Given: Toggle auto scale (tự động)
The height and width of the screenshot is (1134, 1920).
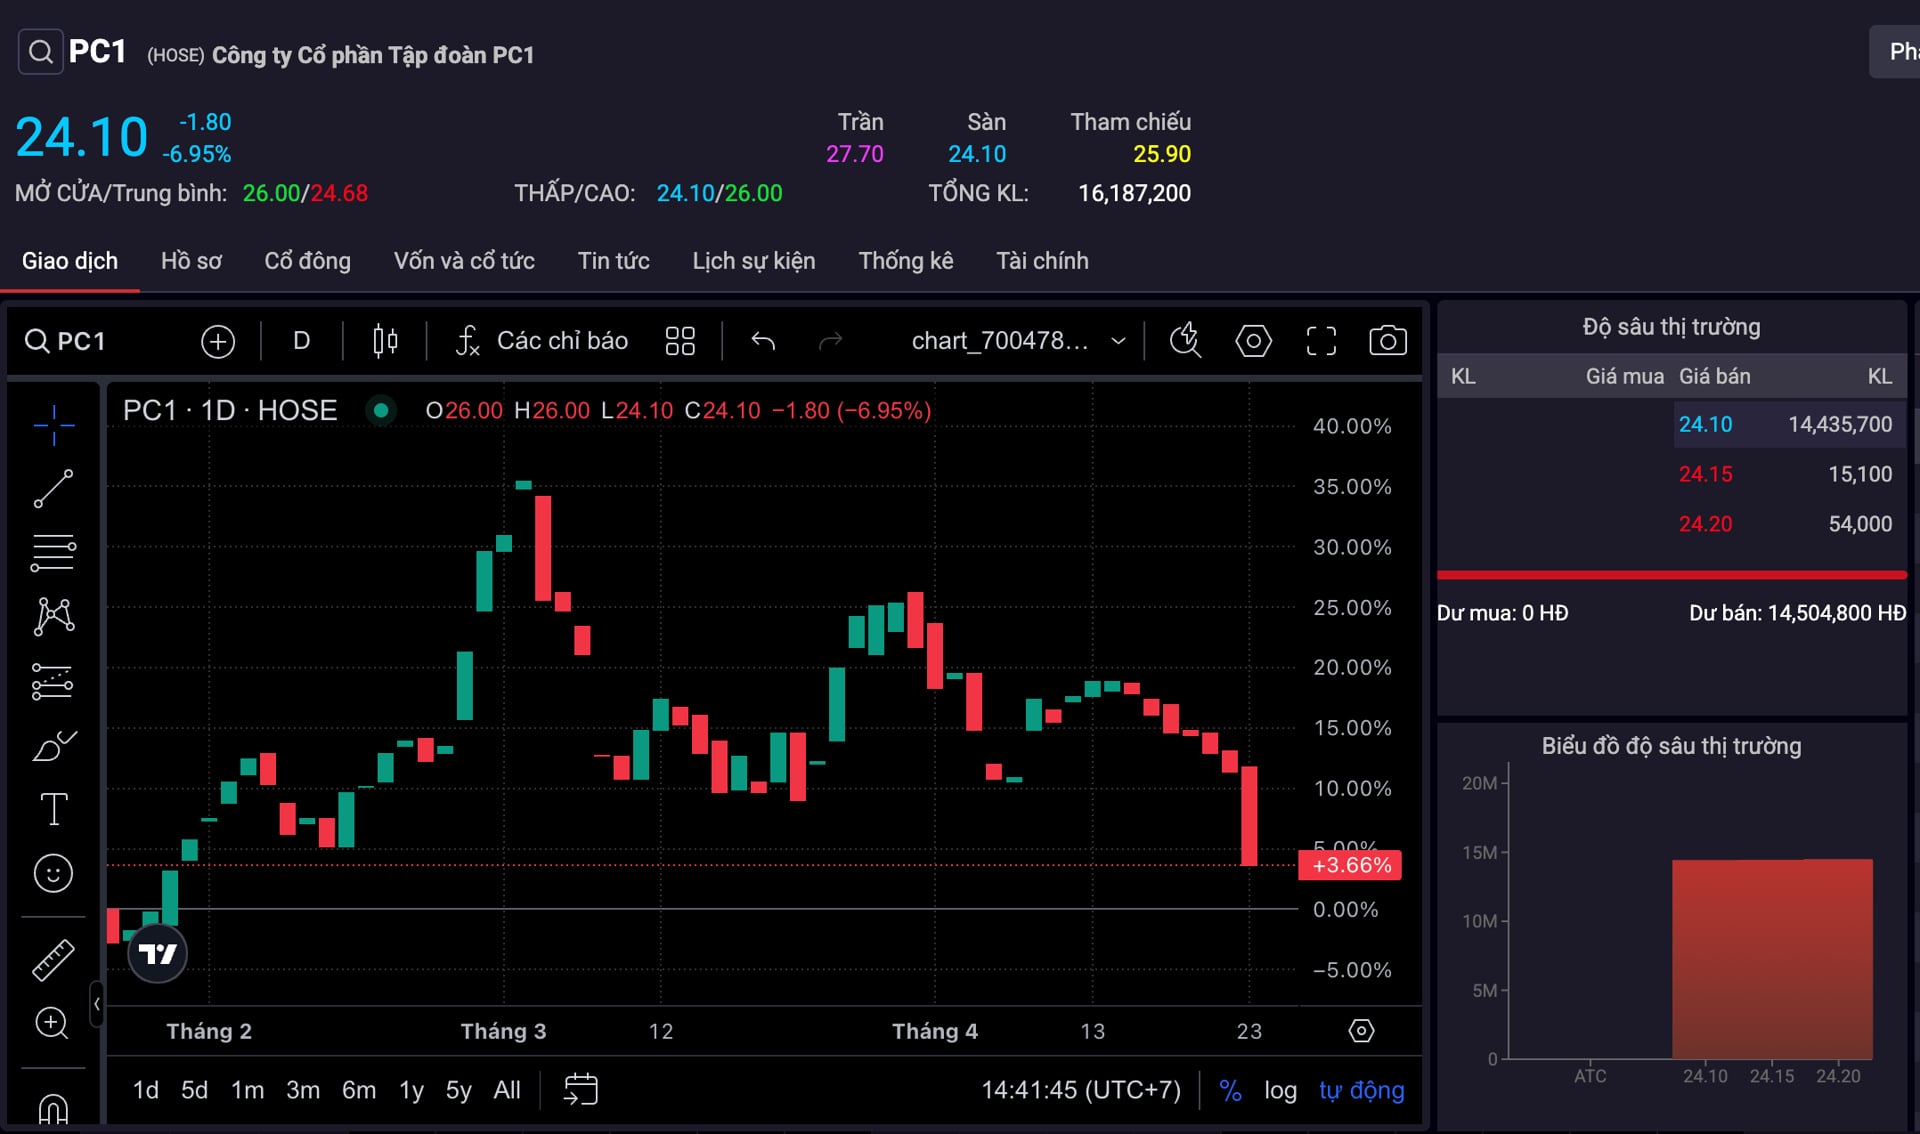Looking at the screenshot, I should [1361, 1090].
